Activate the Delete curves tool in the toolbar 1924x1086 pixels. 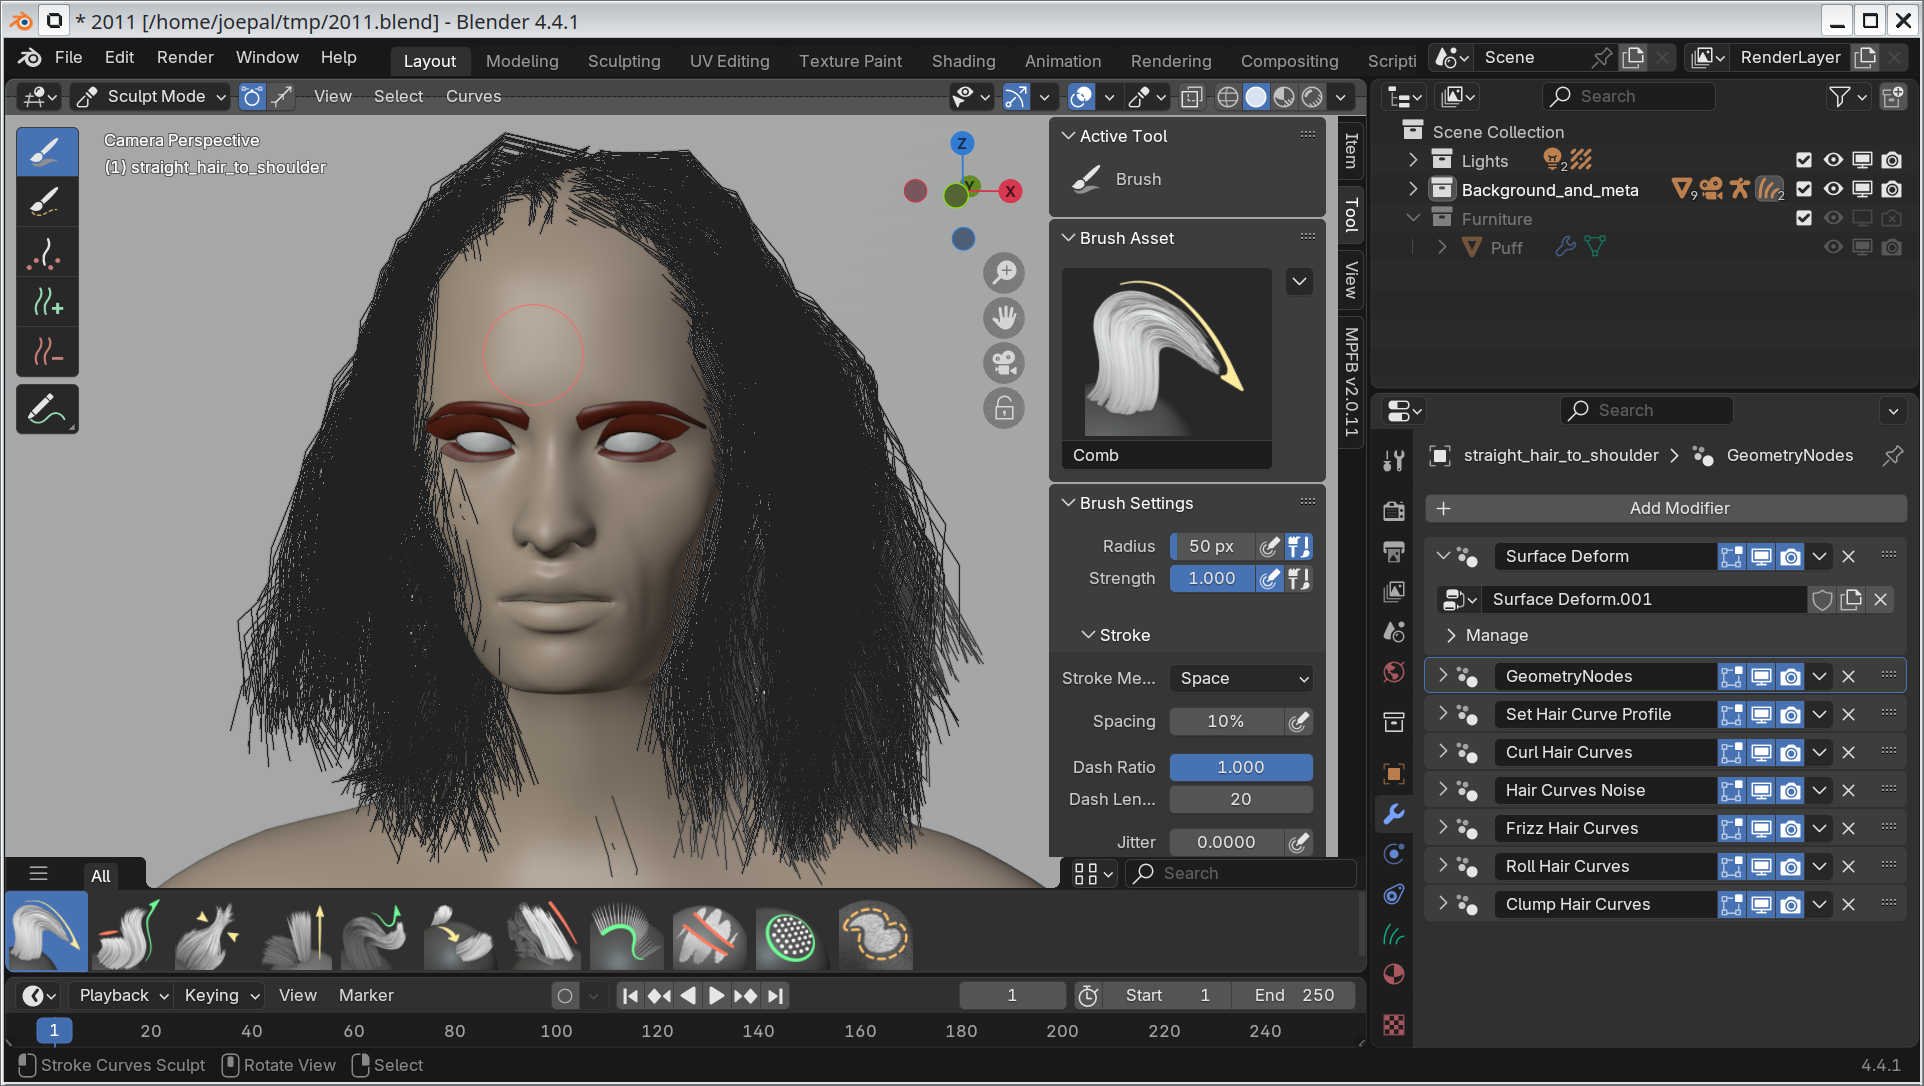click(x=47, y=351)
